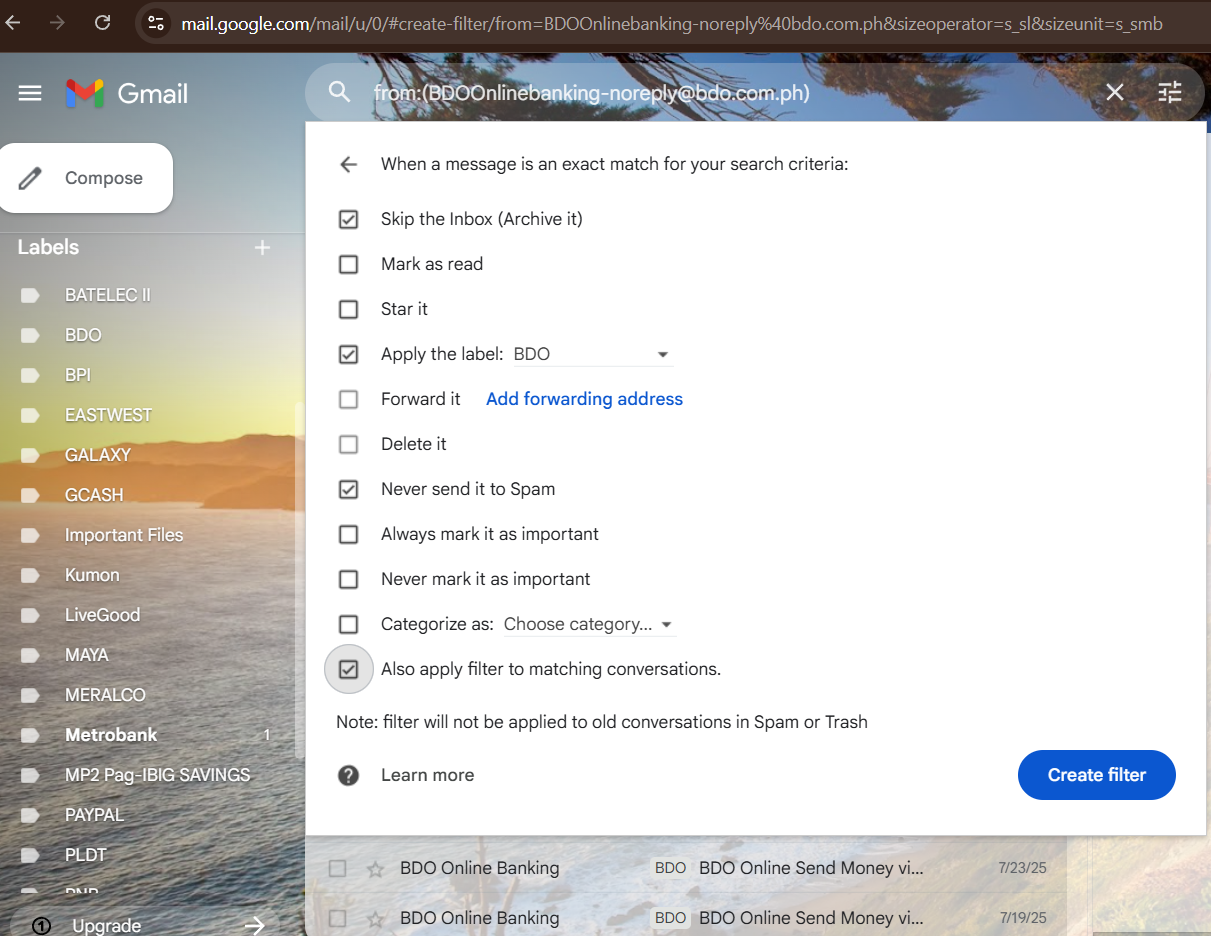Viewport: 1211px width, 936px height.
Task: Open the site information icon in address bar
Action: [x=154, y=23]
